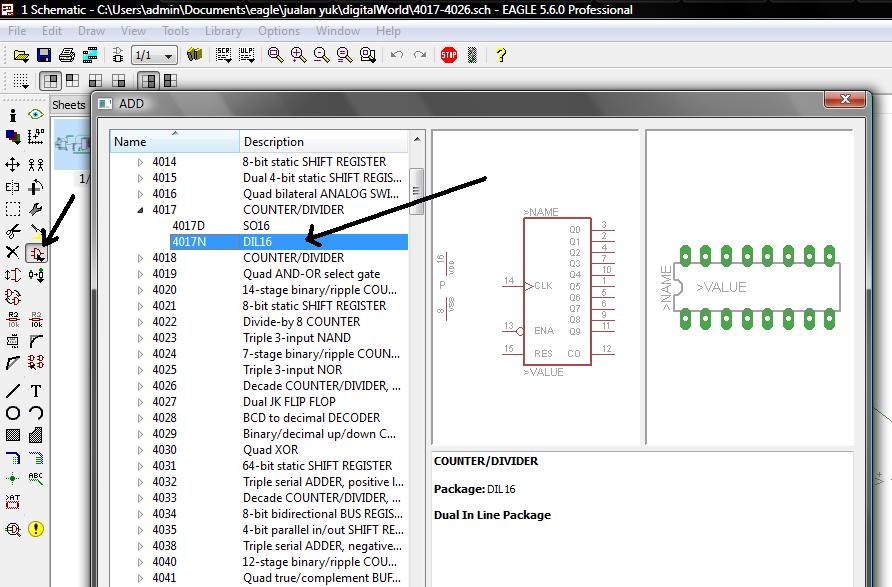The image size is (892, 587).
Task: Click the Save floppy disk icon
Action: pyautogui.click(x=43, y=55)
